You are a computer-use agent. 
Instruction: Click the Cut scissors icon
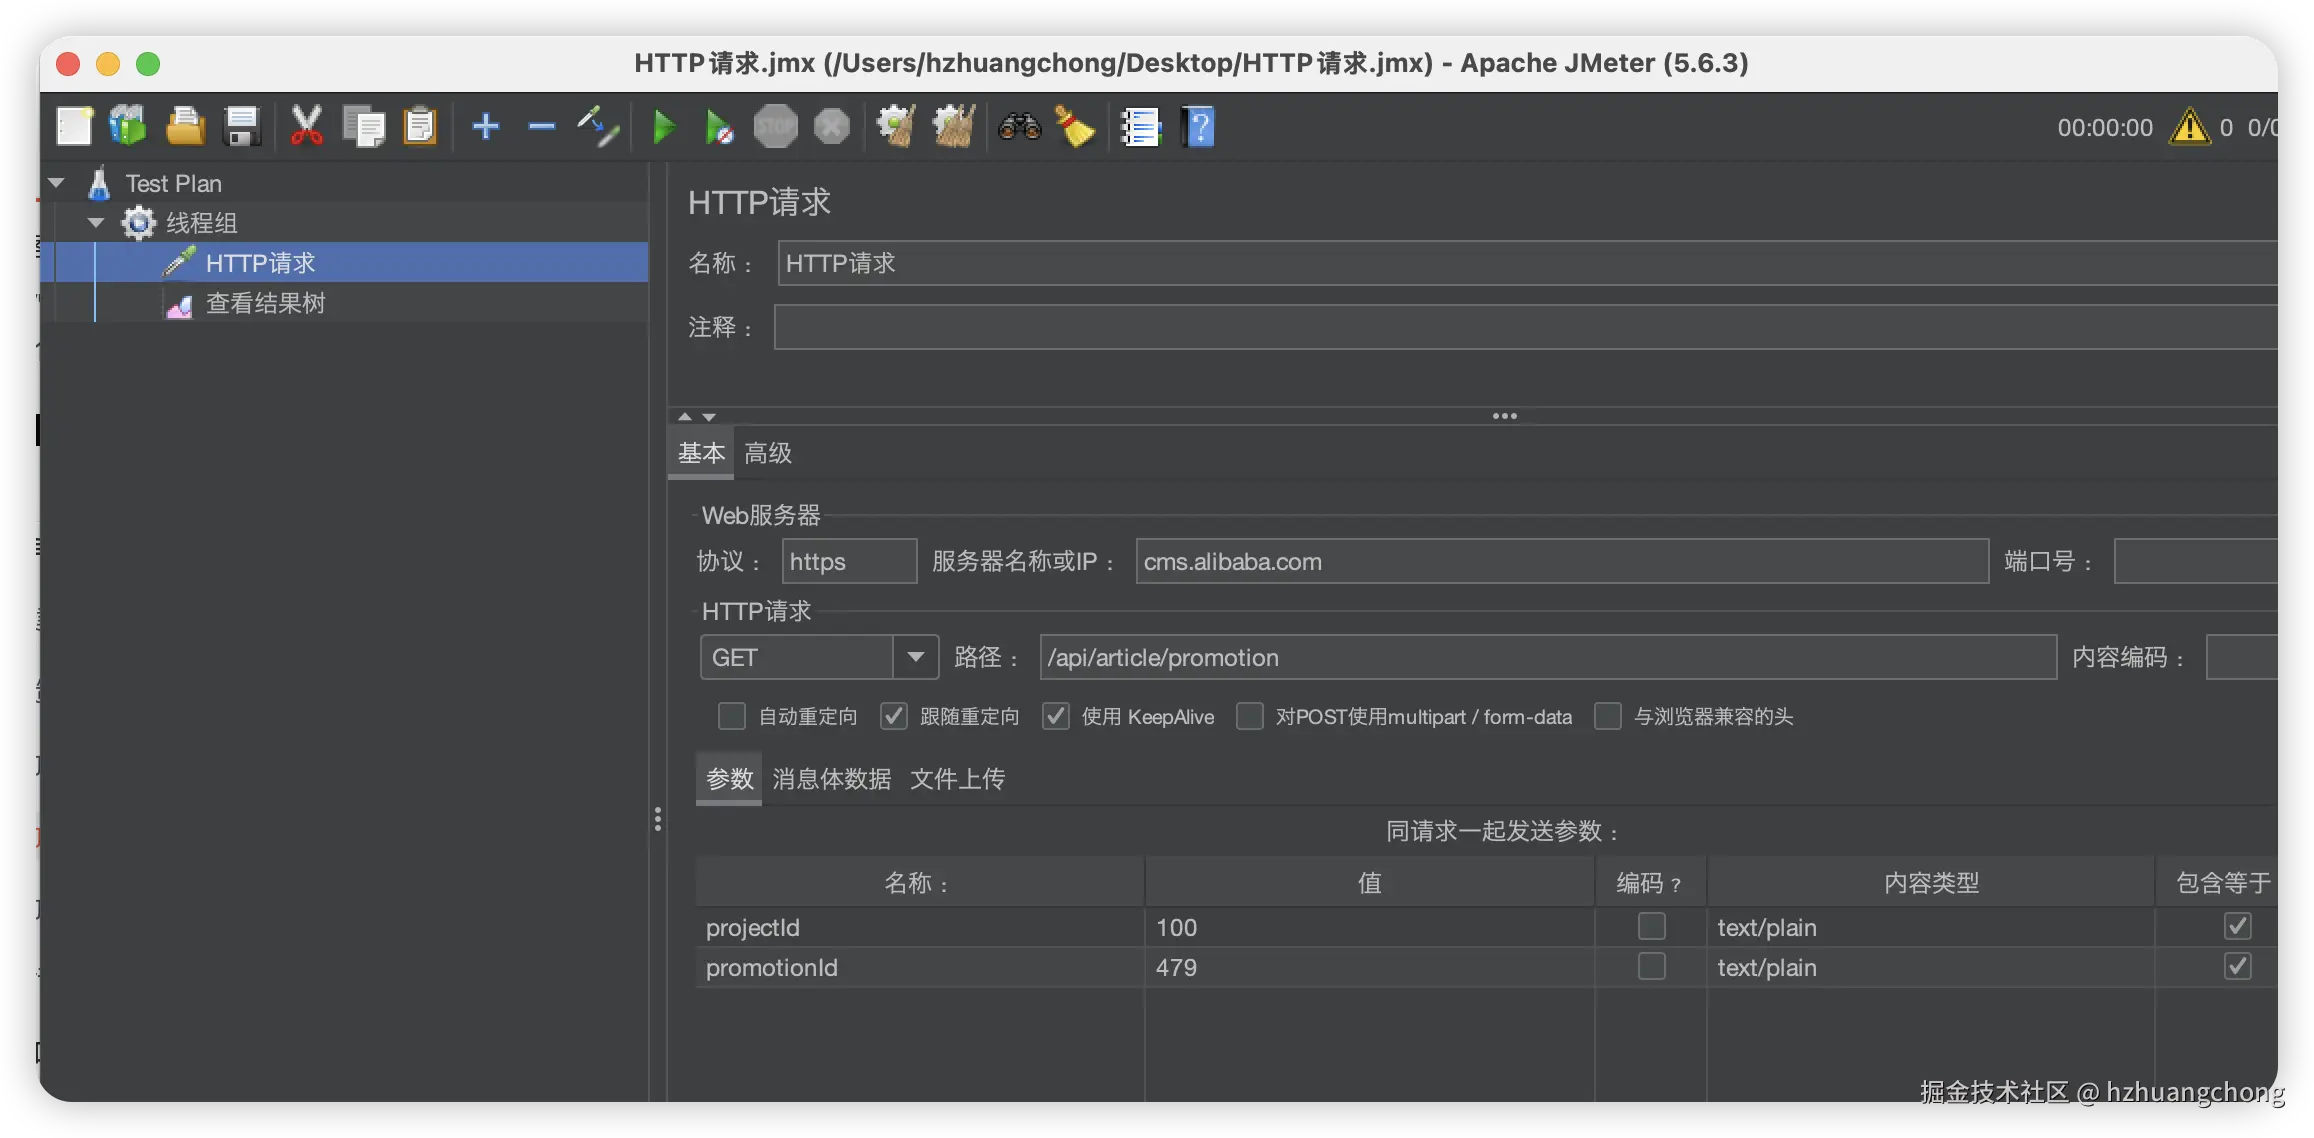[306, 127]
